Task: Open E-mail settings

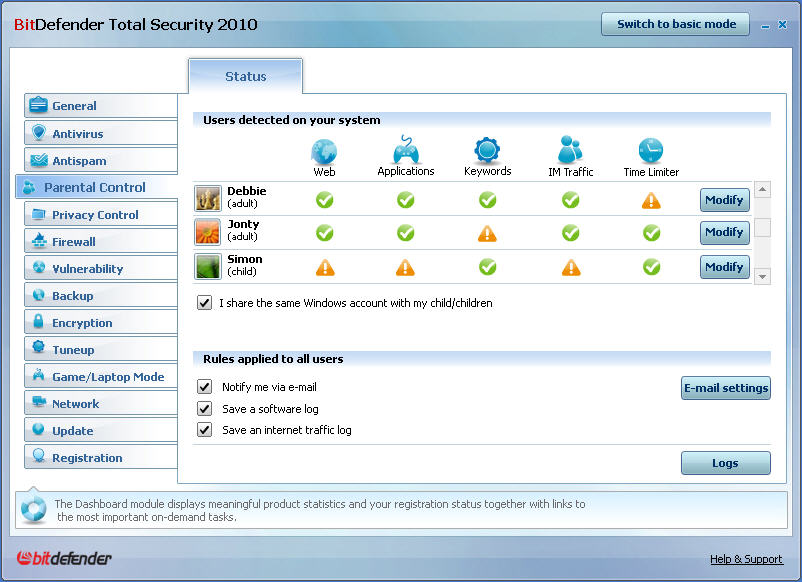Action: click(725, 388)
